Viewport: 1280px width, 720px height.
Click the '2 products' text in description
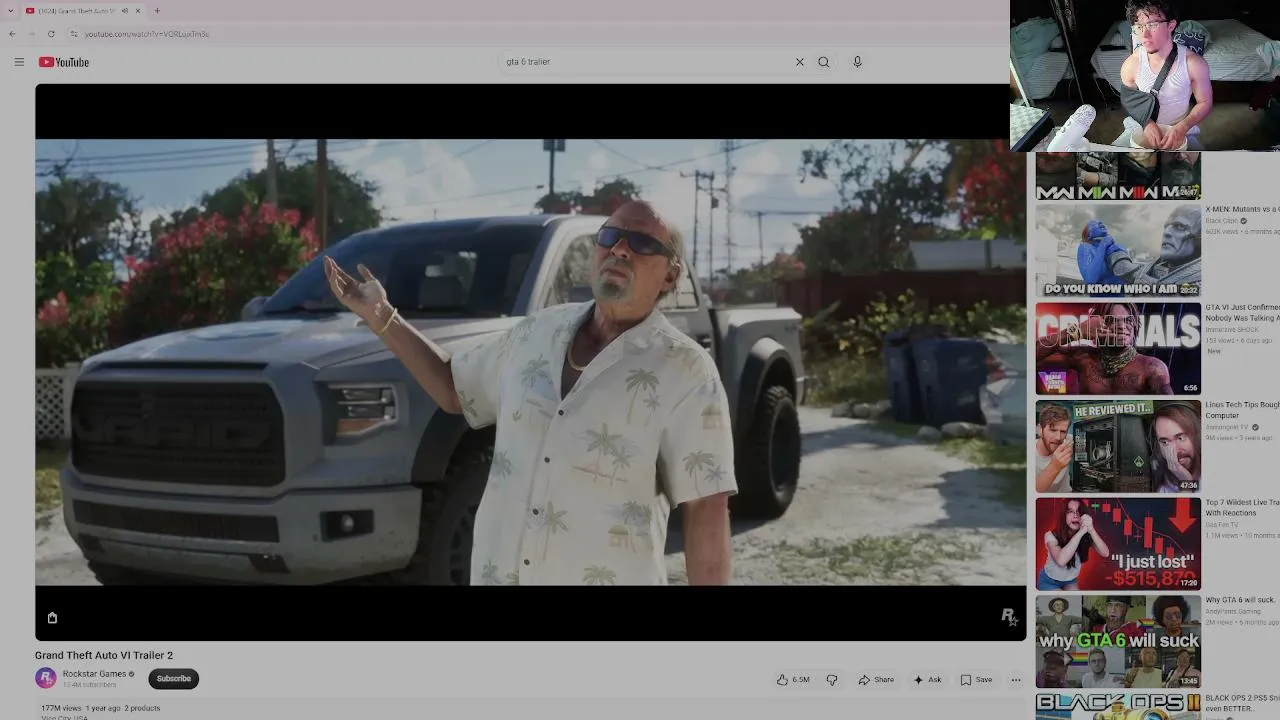[142, 708]
